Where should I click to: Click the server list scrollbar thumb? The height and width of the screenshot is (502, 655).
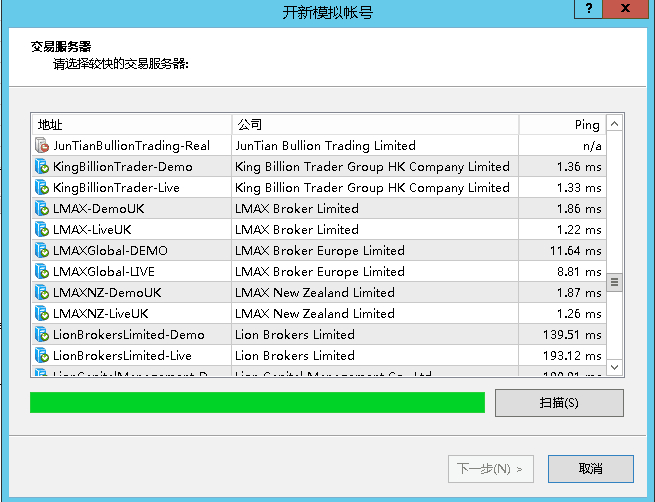pos(614,282)
